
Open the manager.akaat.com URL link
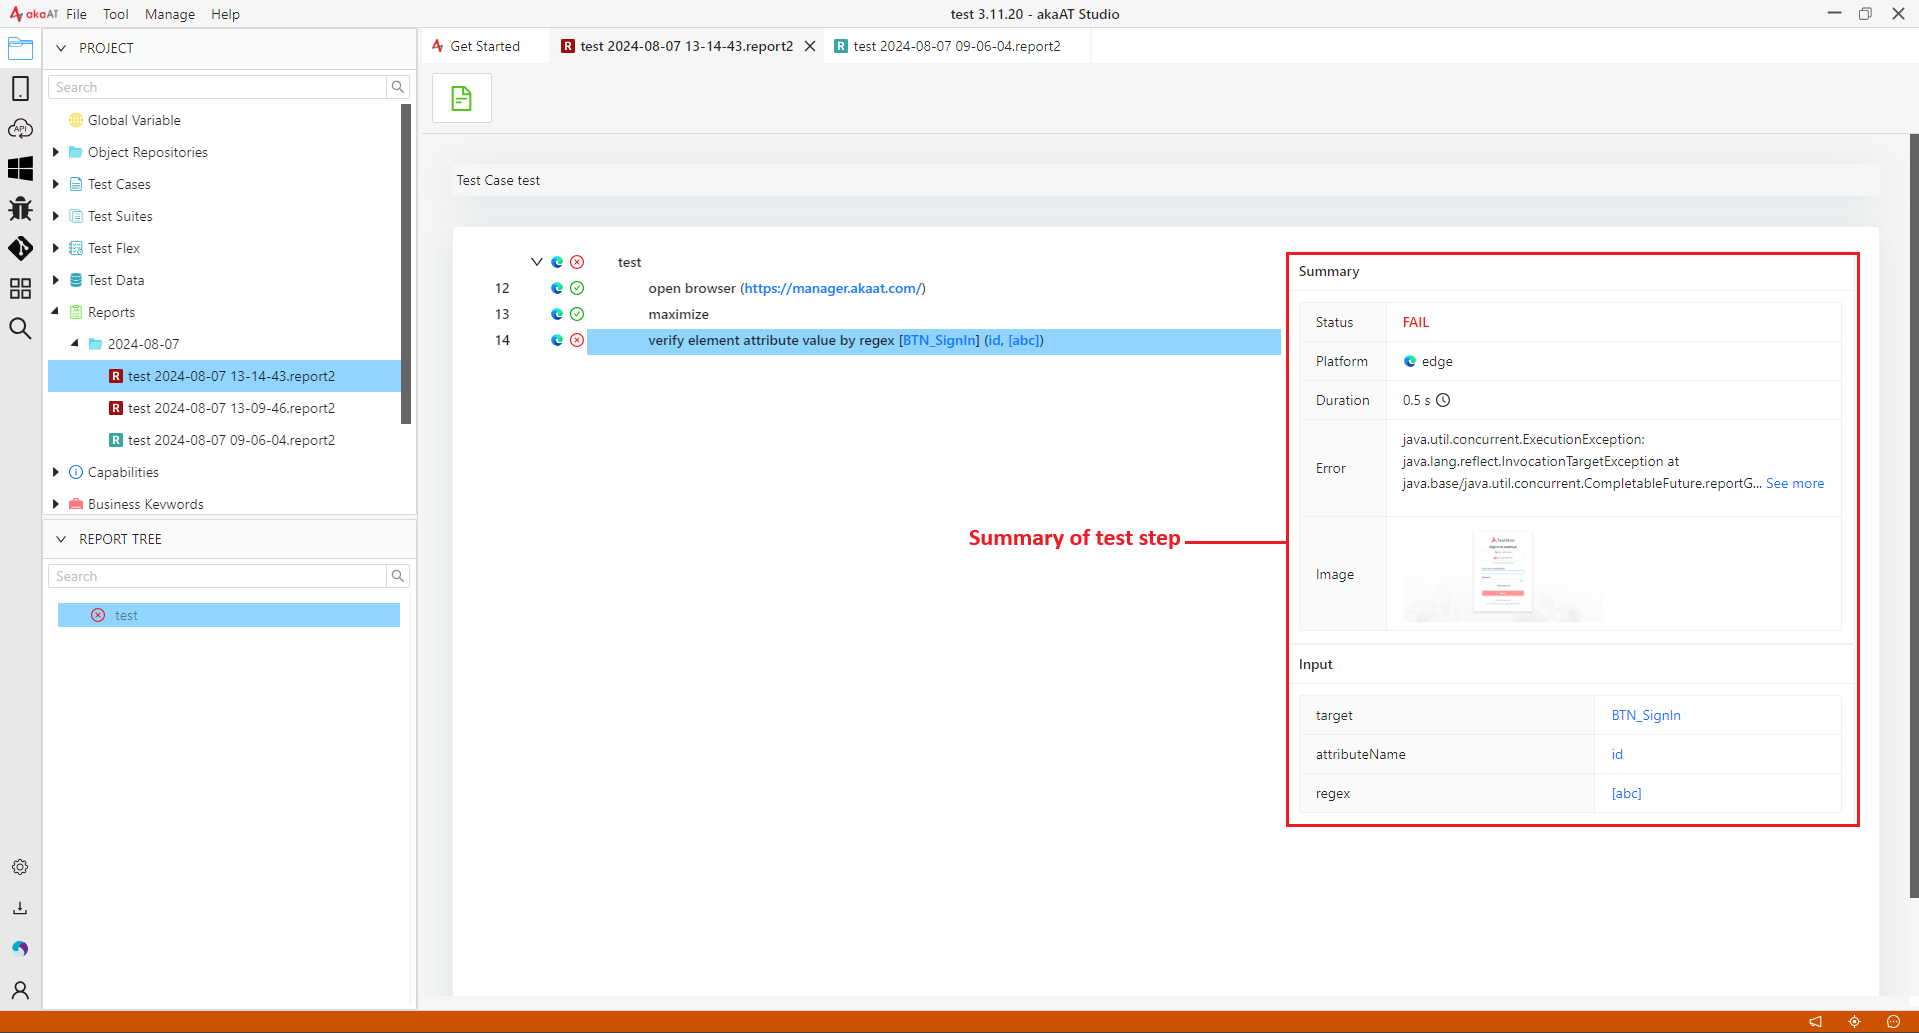(x=833, y=288)
